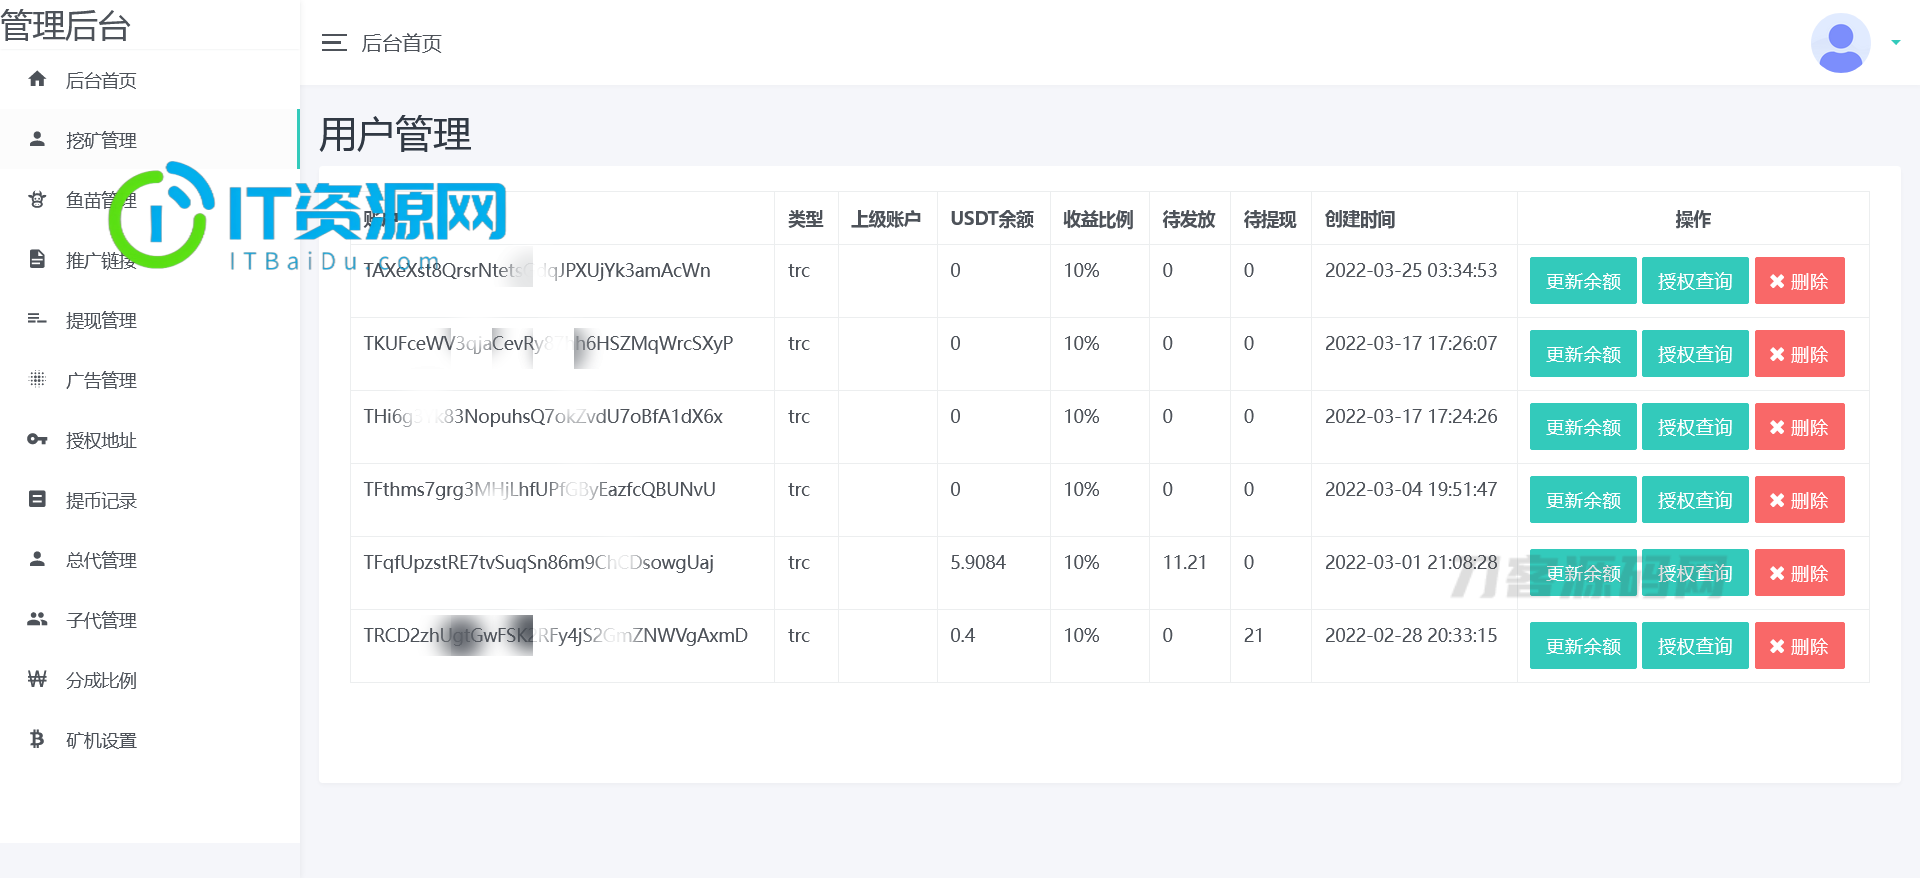Viewport: 1920px width, 878px height.
Task: Open the 挖矿管理 sidebar menu item
Action: (x=149, y=140)
